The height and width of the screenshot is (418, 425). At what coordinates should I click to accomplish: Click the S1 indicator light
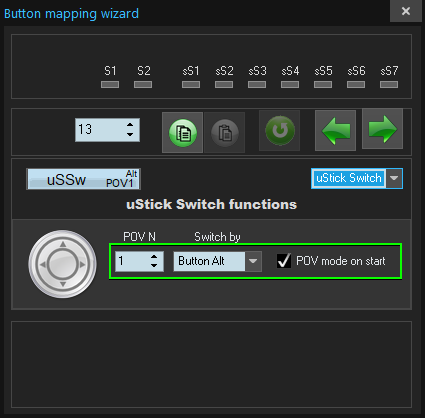point(110,85)
